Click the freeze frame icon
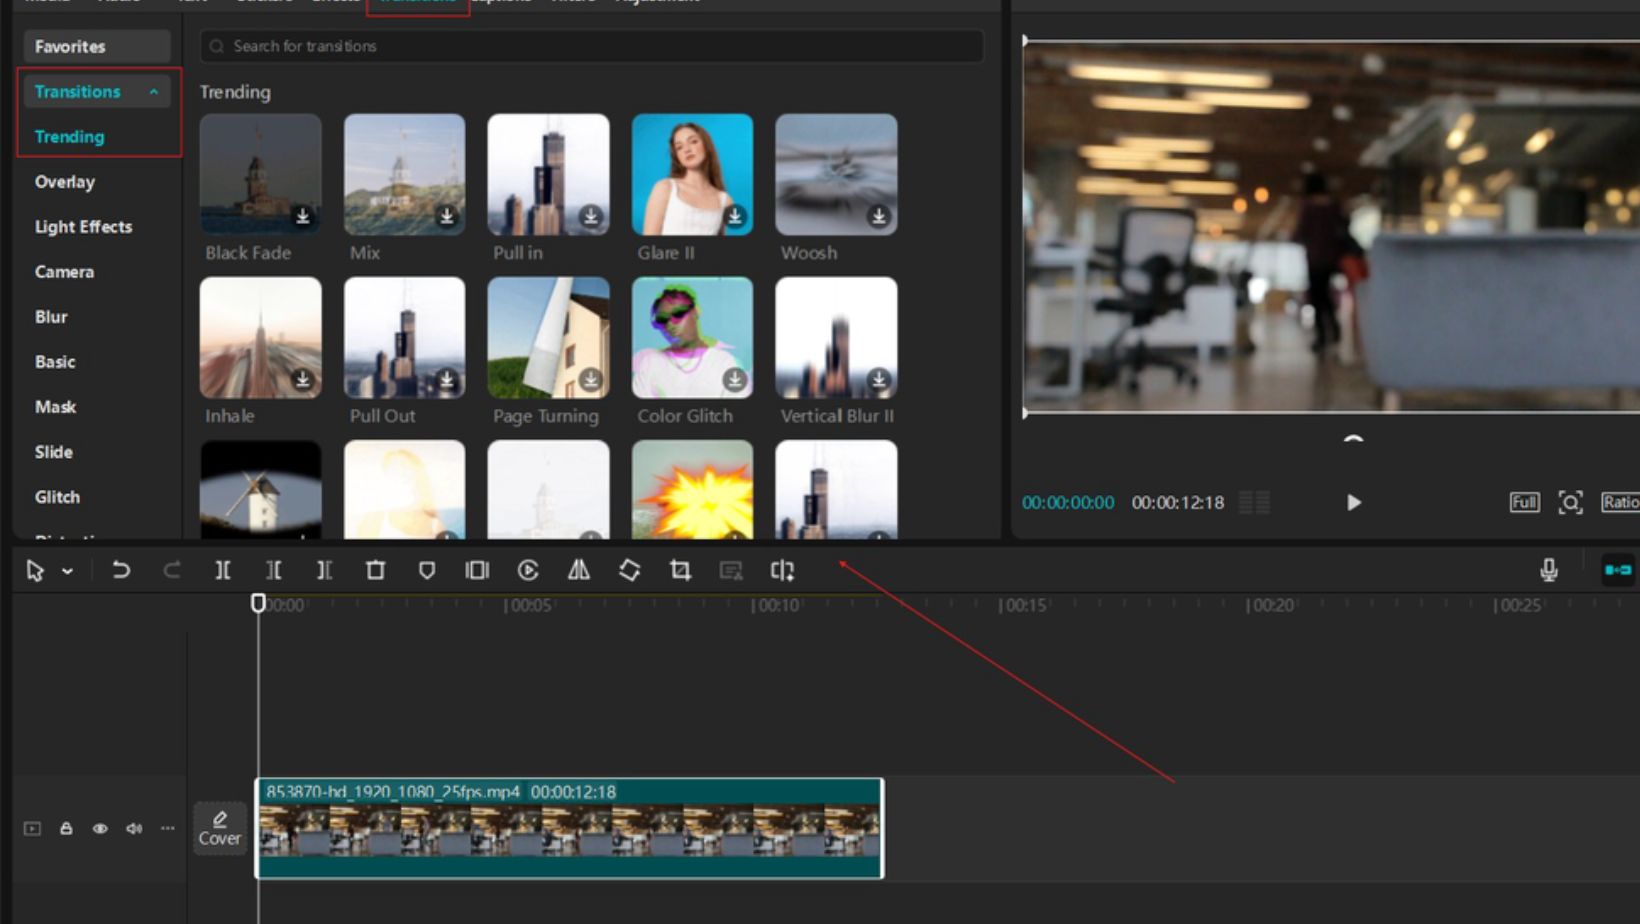Image resolution: width=1640 pixels, height=924 pixels. point(477,570)
